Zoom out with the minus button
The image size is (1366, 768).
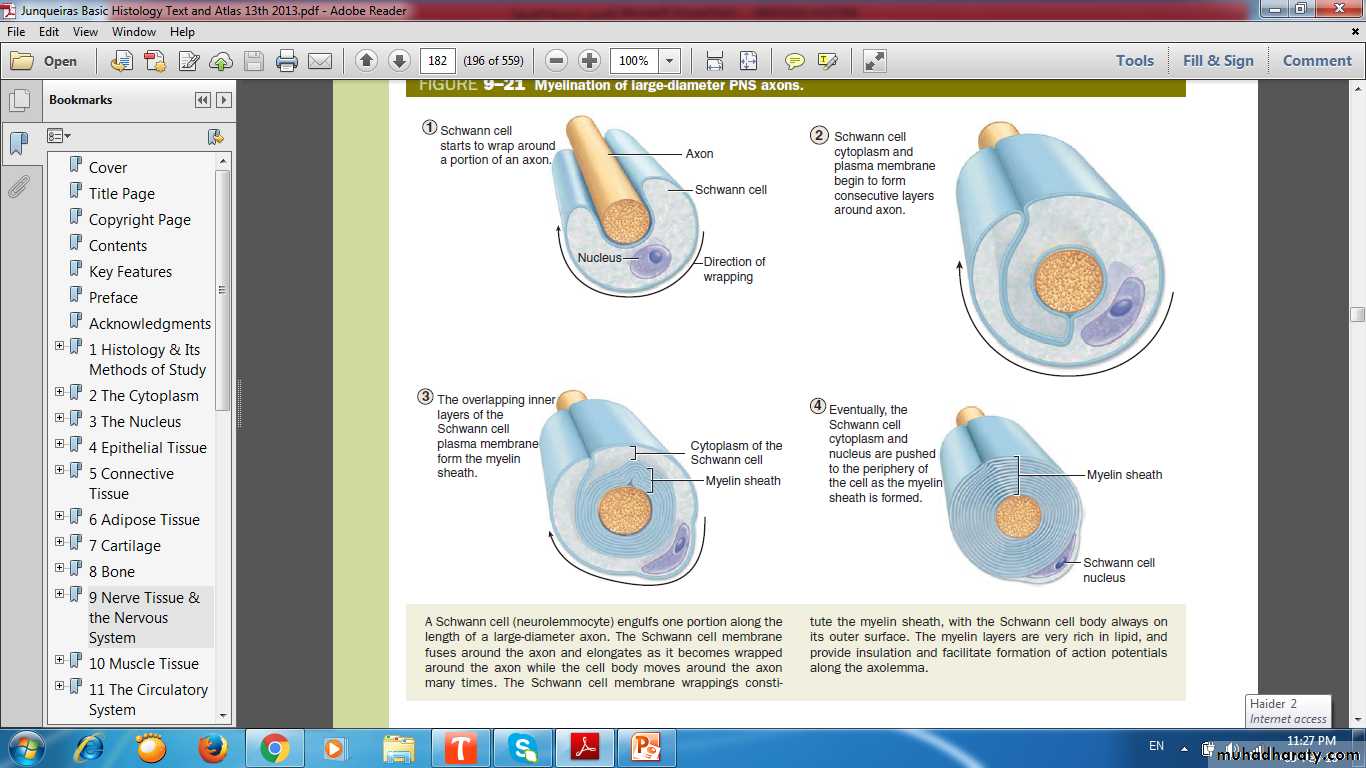point(557,61)
